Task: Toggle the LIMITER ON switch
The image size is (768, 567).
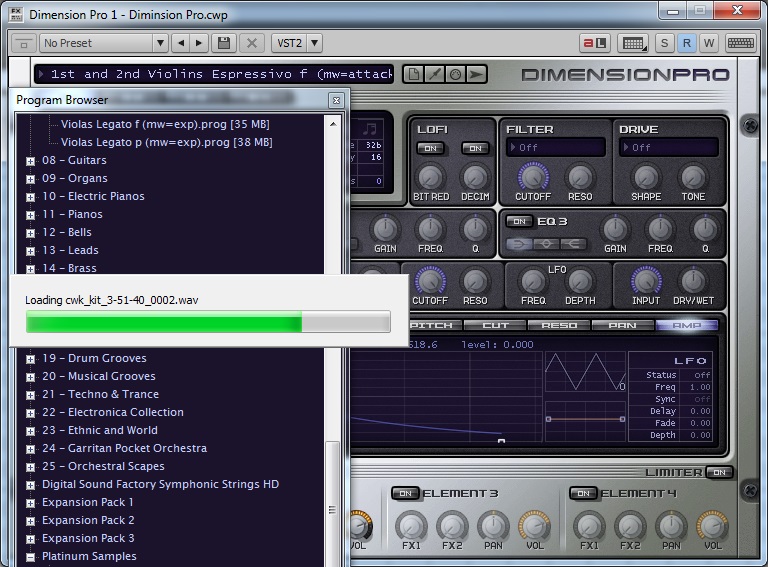Action: pos(720,472)
